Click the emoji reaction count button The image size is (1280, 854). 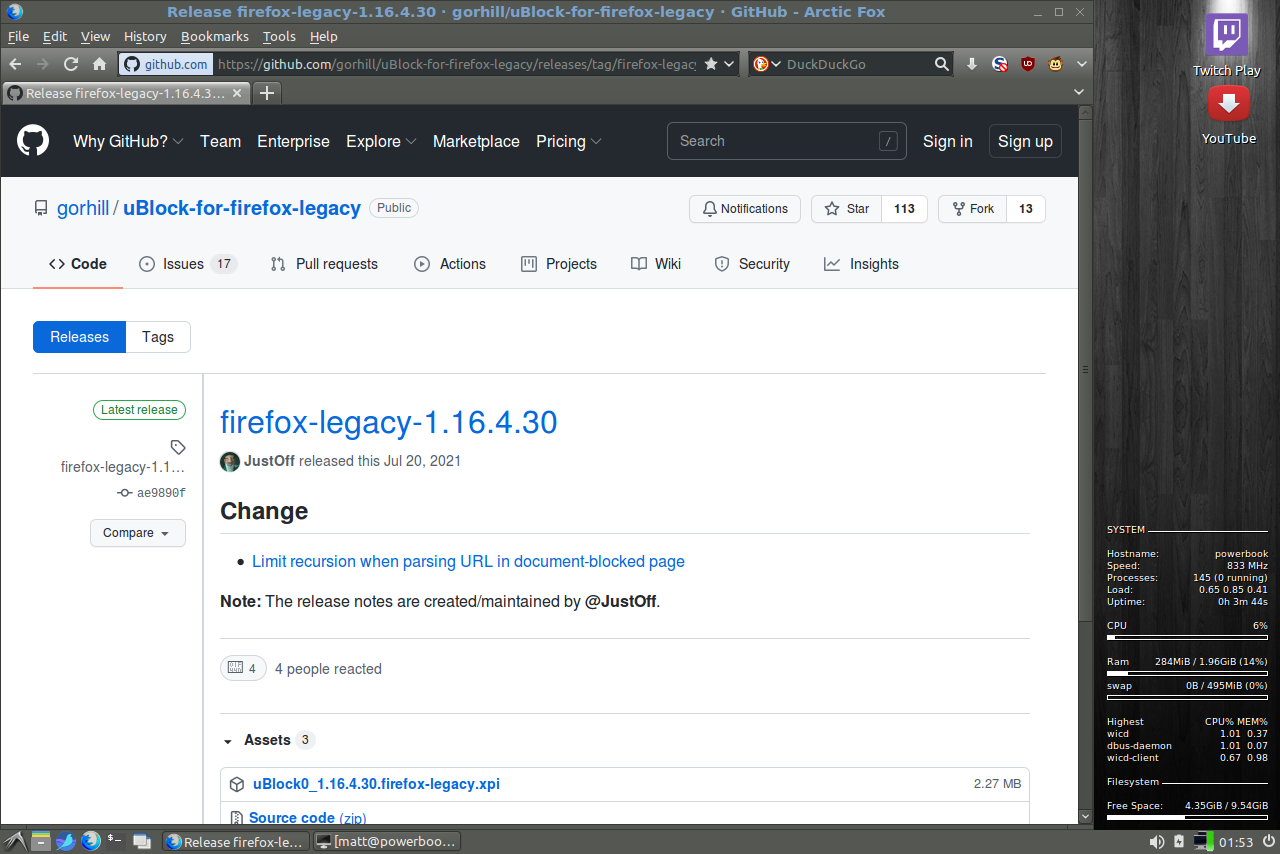click(243, 668)
